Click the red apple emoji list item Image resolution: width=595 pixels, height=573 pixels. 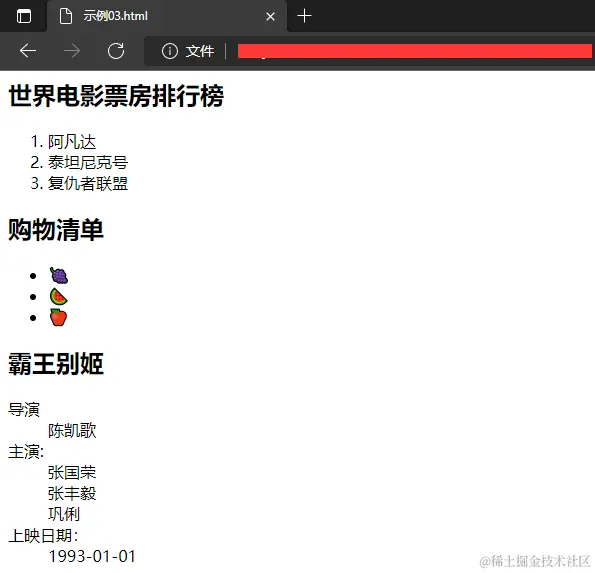[x=58, y=317]
